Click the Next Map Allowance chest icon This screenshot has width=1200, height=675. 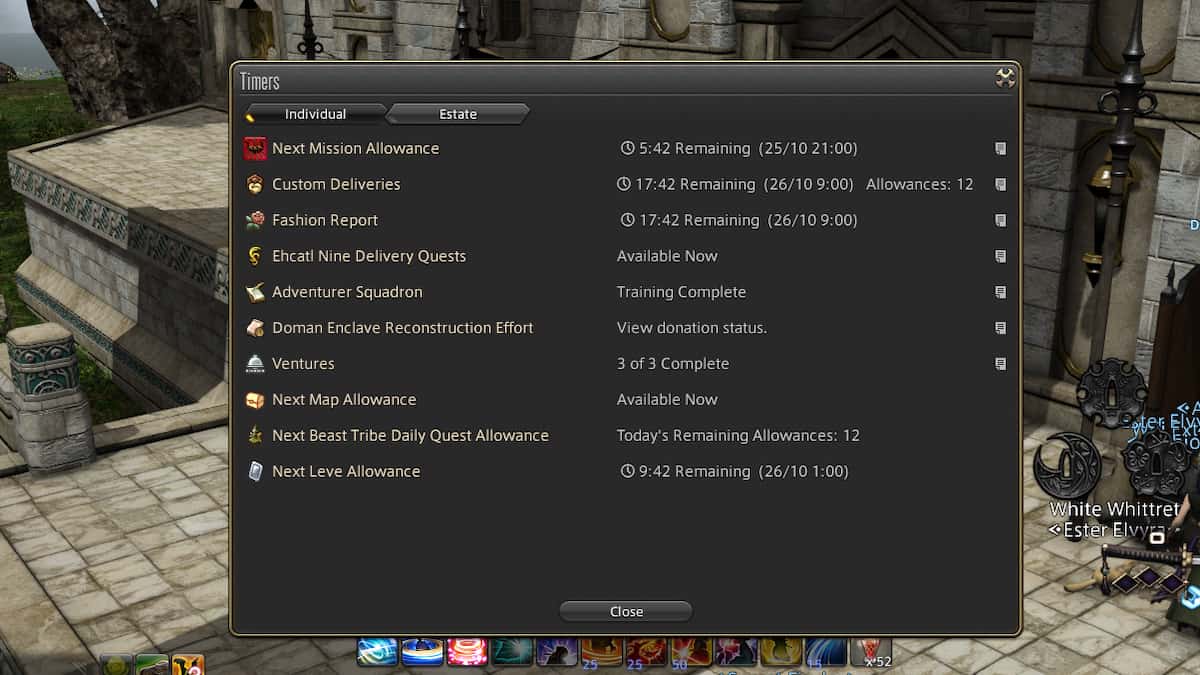(x=255, y=399)
